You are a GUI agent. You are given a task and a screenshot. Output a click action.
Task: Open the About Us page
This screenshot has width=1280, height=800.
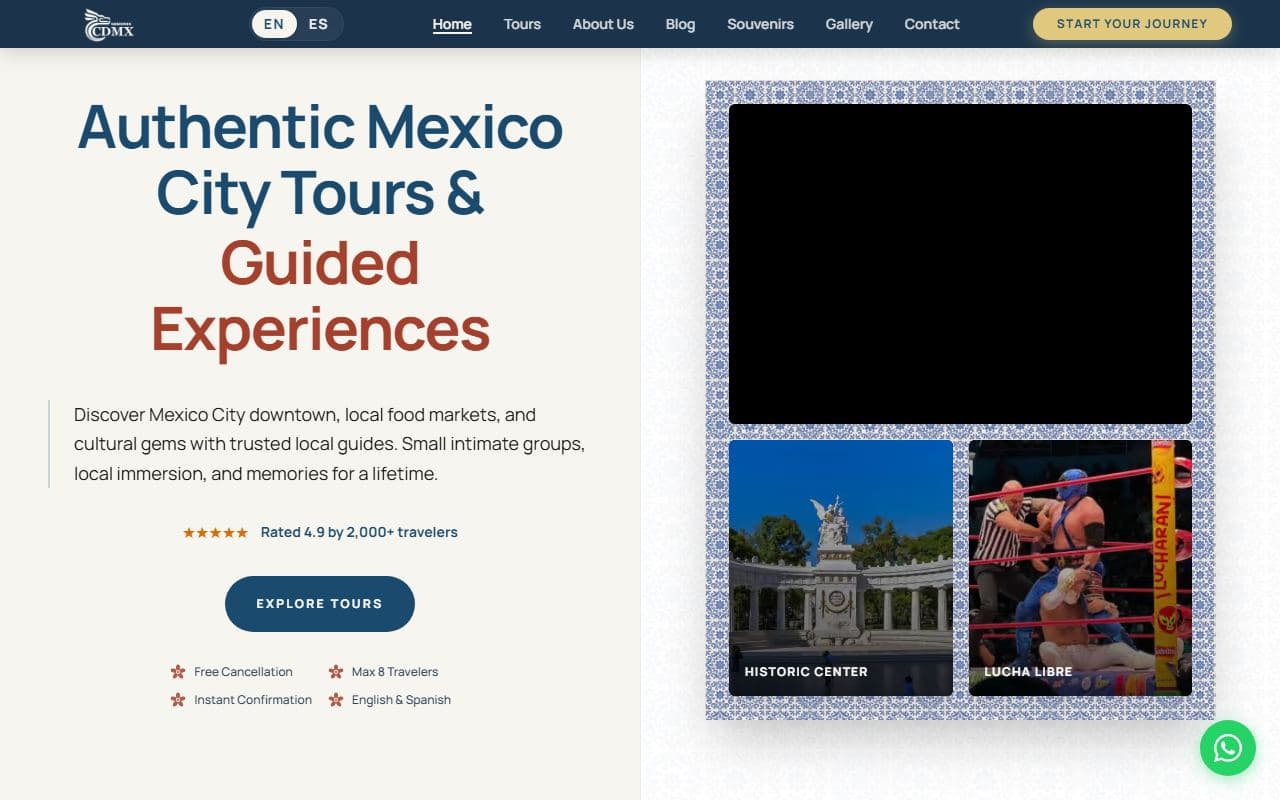[603, 24]
